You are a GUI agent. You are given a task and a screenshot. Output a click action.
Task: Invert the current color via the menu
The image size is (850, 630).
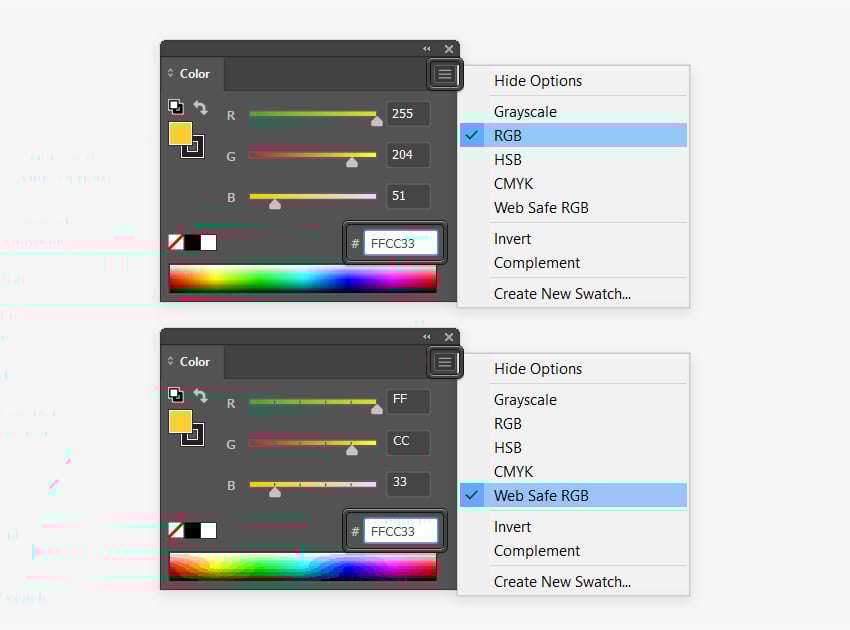coord(512,239)
